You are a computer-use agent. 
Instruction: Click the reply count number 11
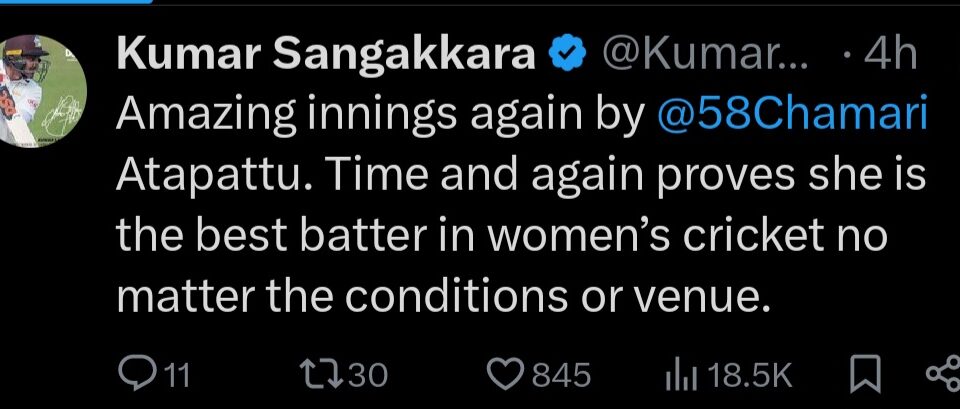point(176,375)
